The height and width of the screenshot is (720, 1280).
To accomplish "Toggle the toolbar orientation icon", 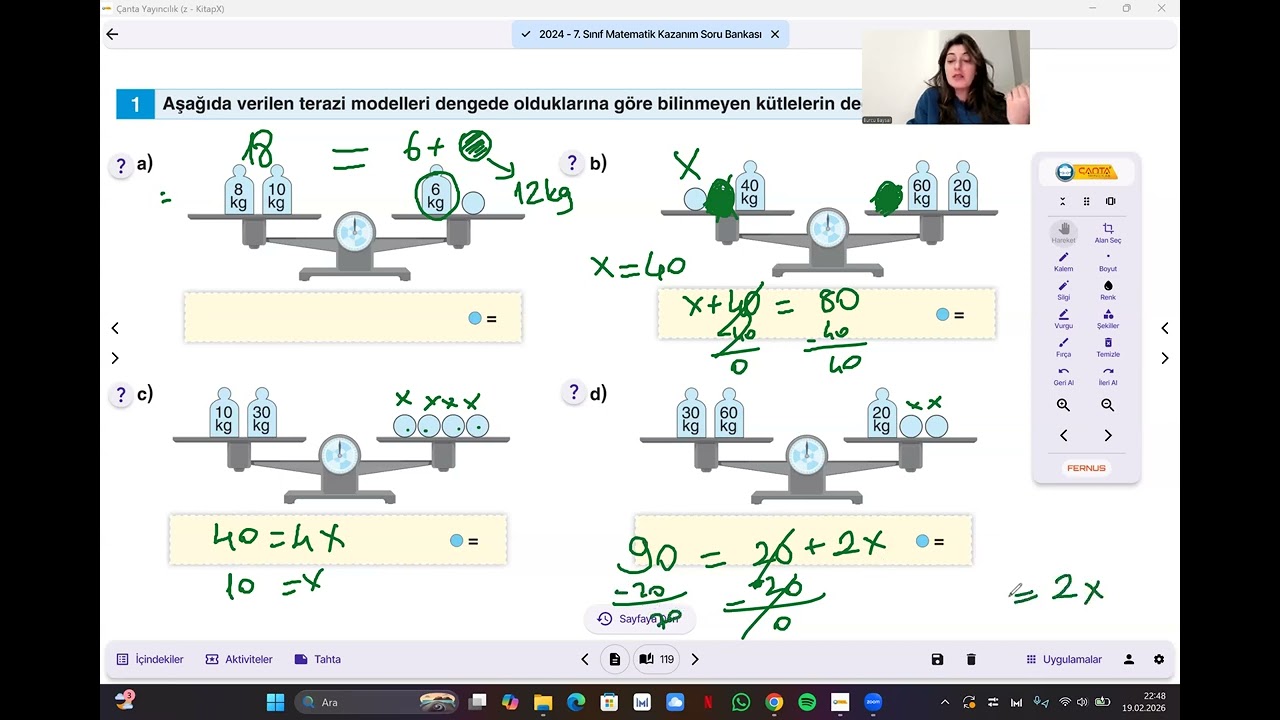I will coord(1110,201).
